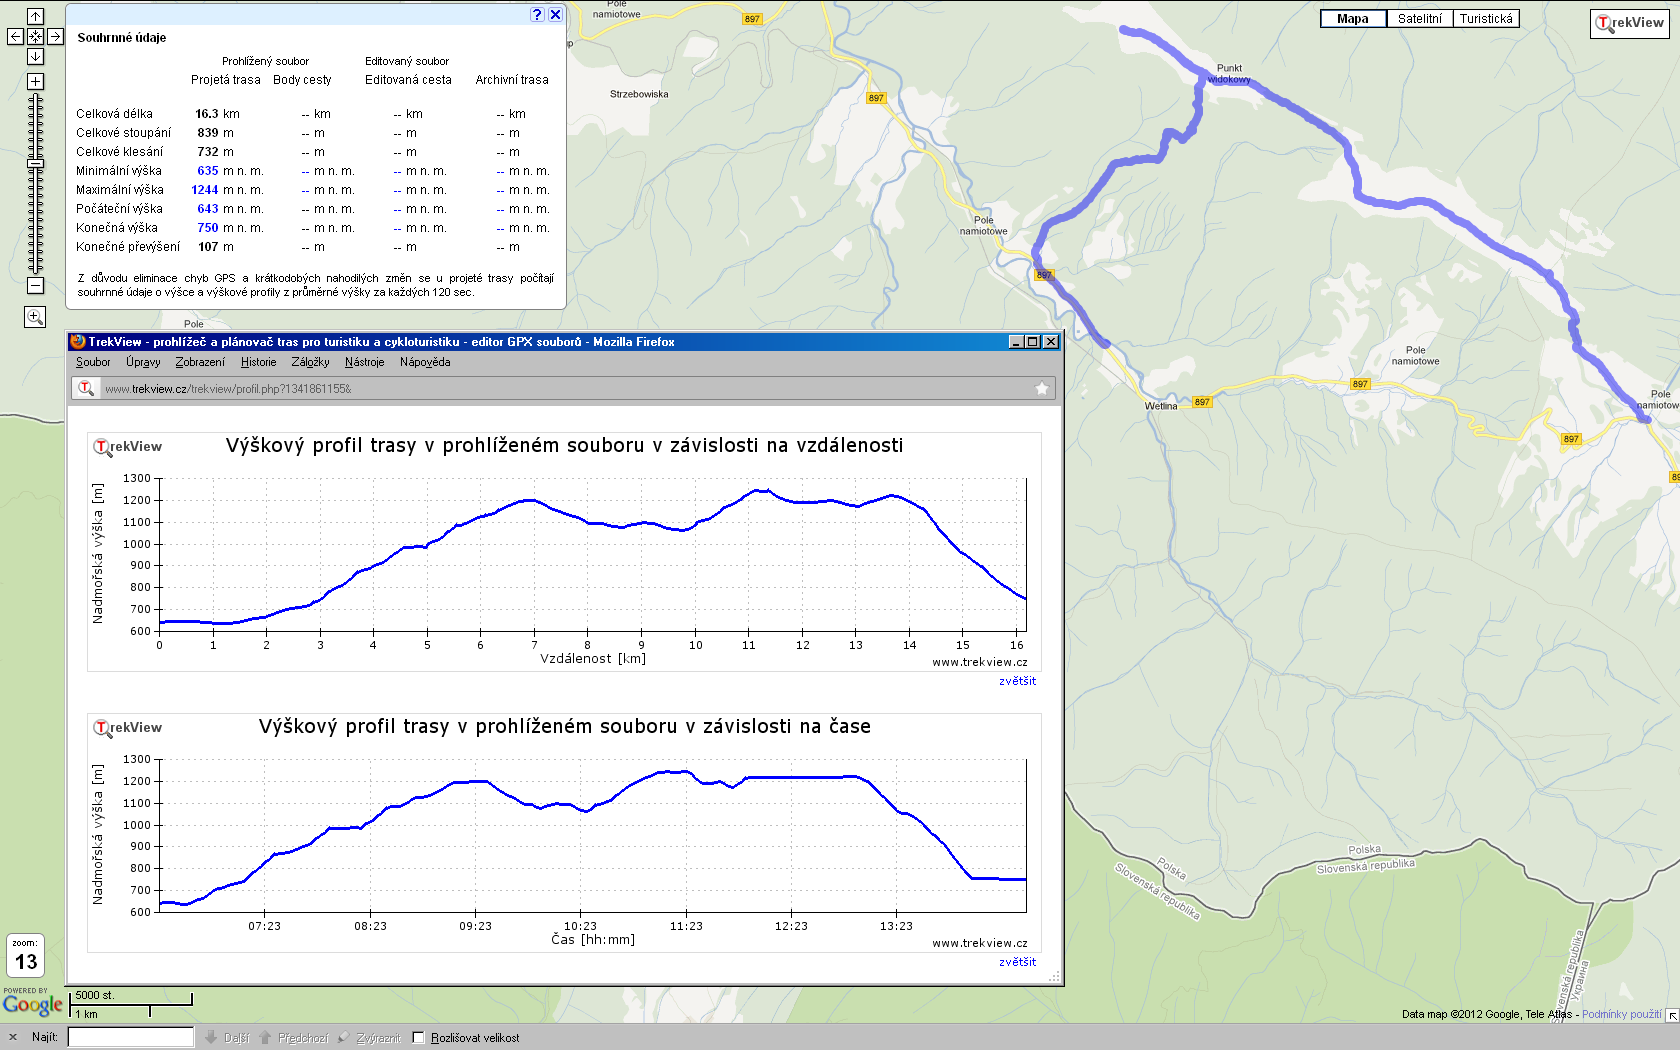This screenshot has width=1680, height=1050.
Task: Bookmark page with star icon in address bar
Action: tap(1041, 389)
